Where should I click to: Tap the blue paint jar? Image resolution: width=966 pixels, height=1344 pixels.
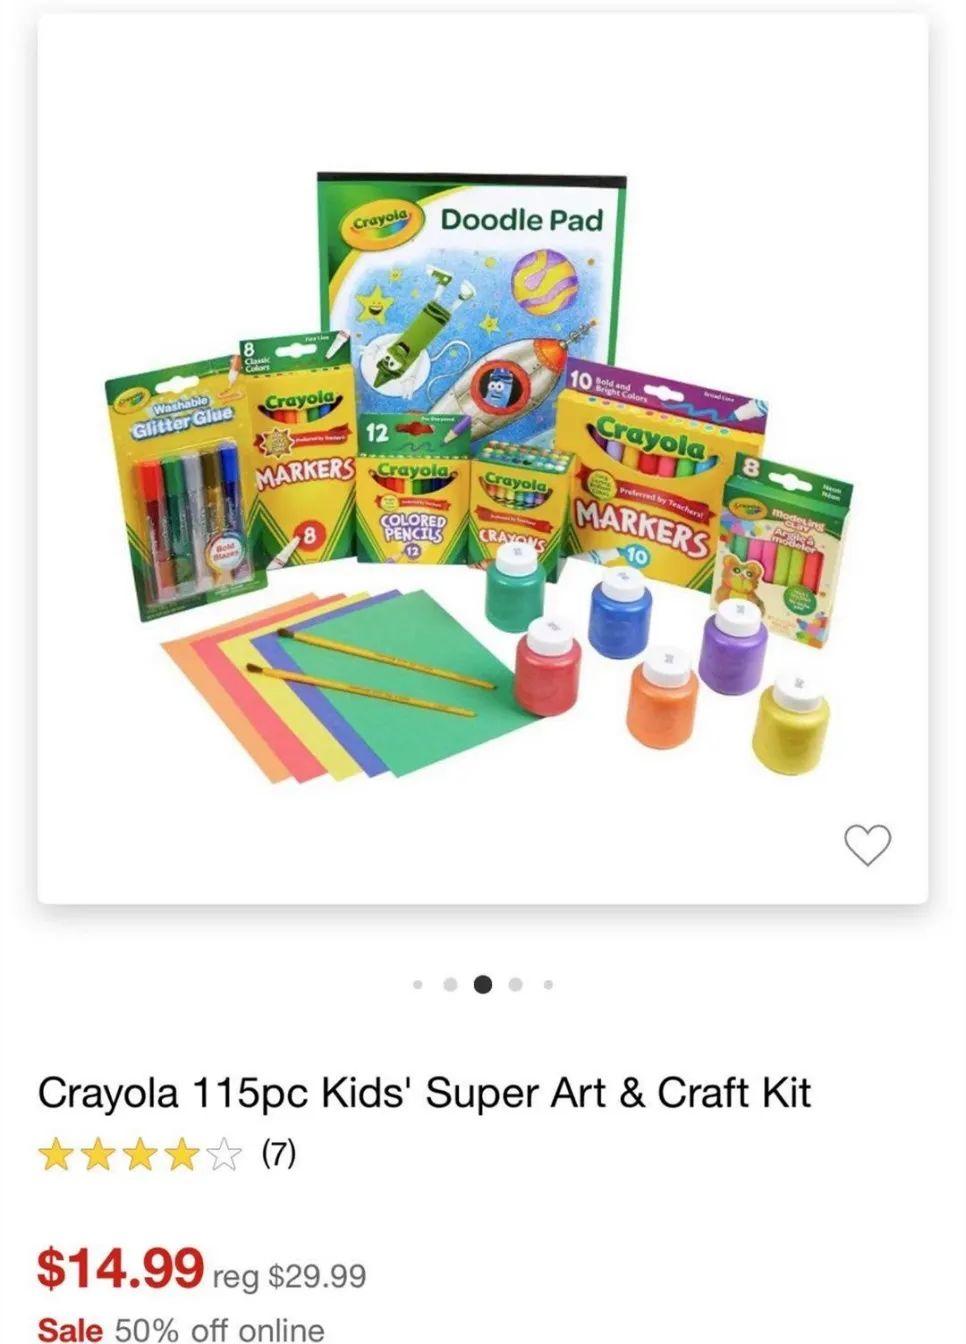pos(620,612)
